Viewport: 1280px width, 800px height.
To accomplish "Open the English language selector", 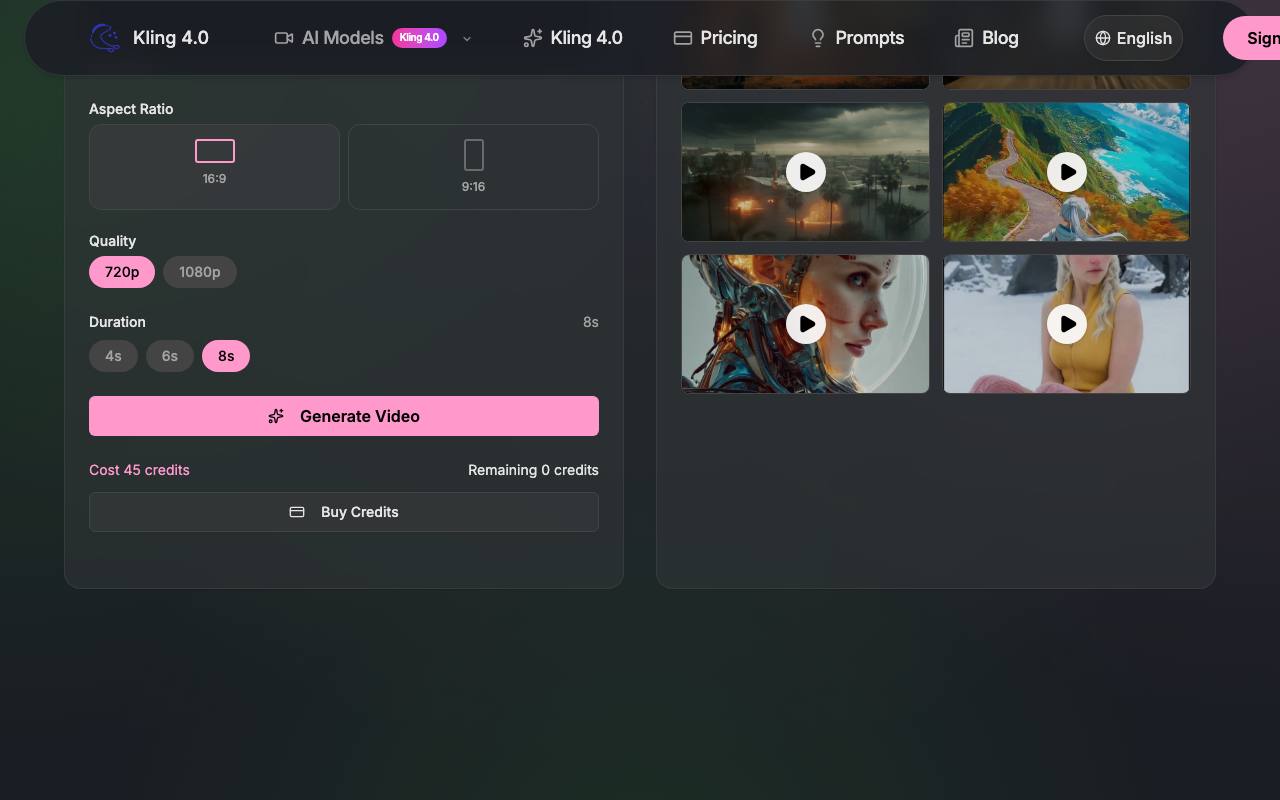I will tap(1133, 38).
